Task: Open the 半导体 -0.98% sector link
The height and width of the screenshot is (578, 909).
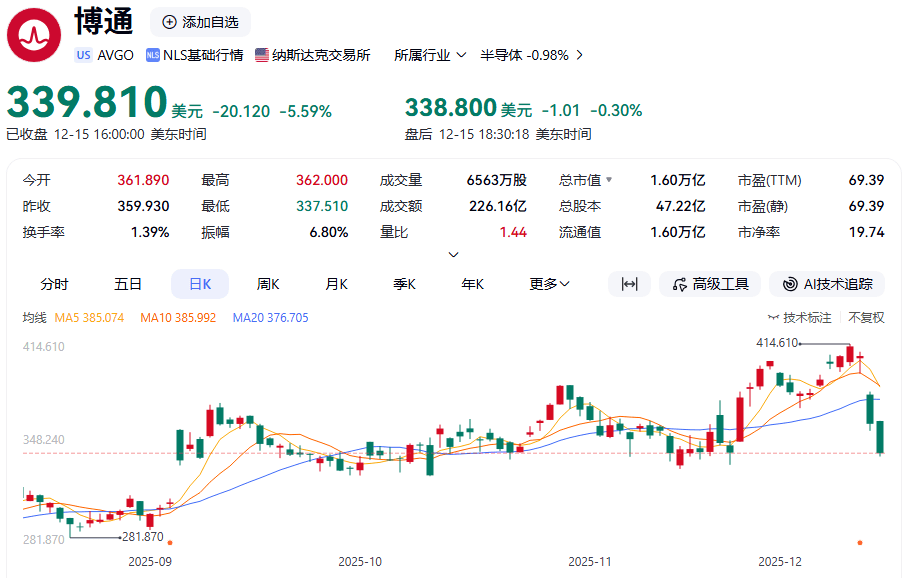Action: tap(528, 55)
